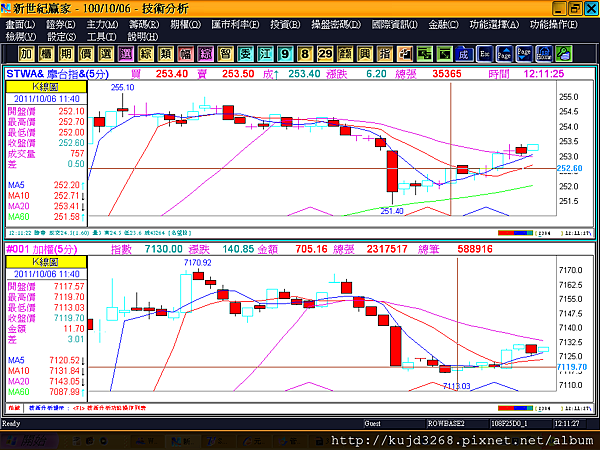Screen dimensions: 600x450
Task: Click the yellow 選 toolbar icon
Action: (106, 54)
